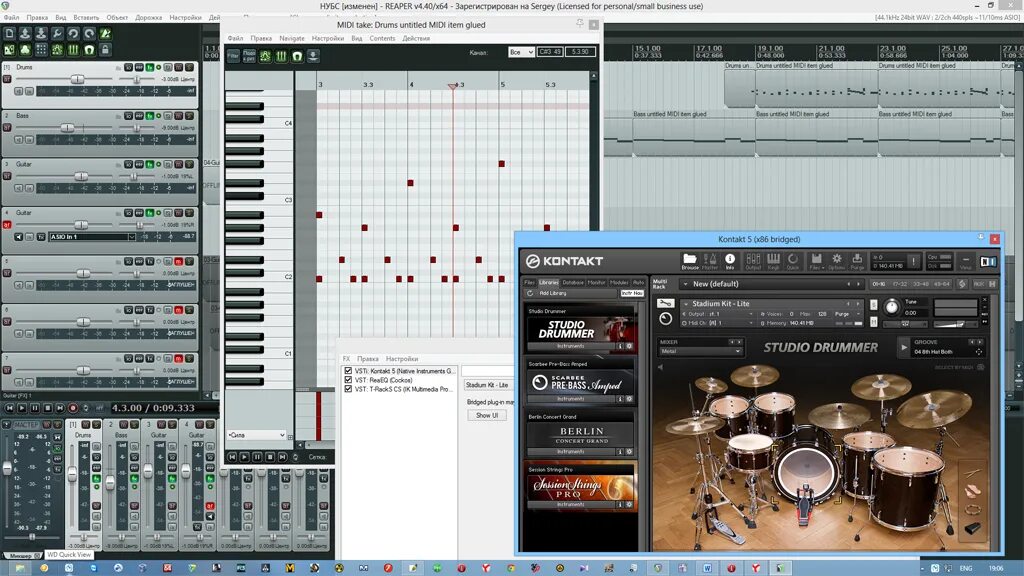The height and width of the screenshot is (576, 1024).
Task: Click the Browse folder icon in Kontakt
Action: point(690,261)
